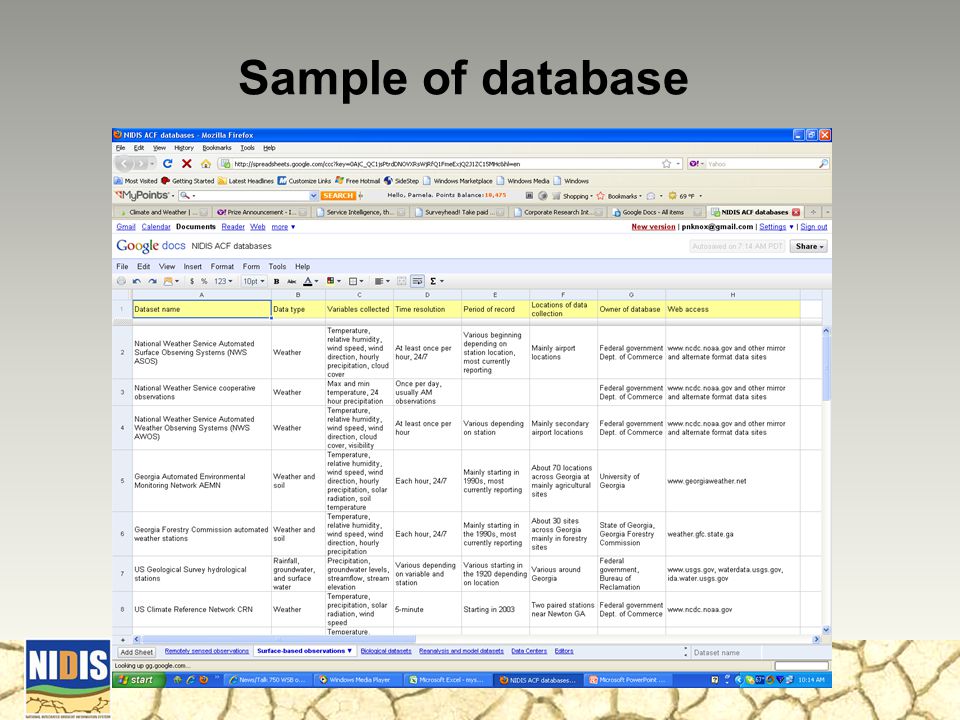Viewport: 960px width, 720px height.
Task: Reload the page in Firefox
Action: click(167, 163)
